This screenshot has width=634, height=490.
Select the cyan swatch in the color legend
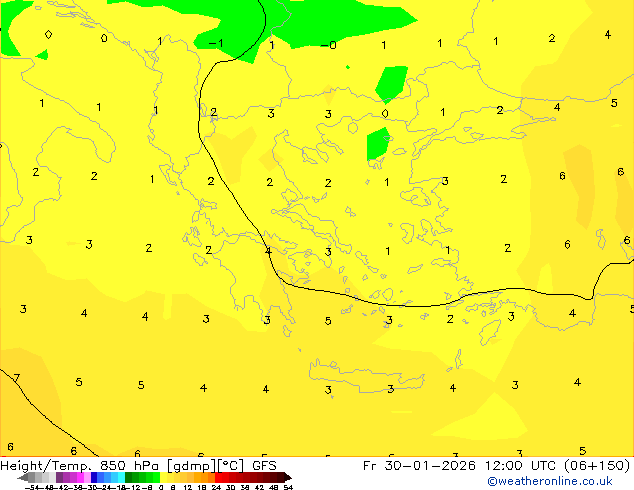pyautogui.click(x=121, y=477)
